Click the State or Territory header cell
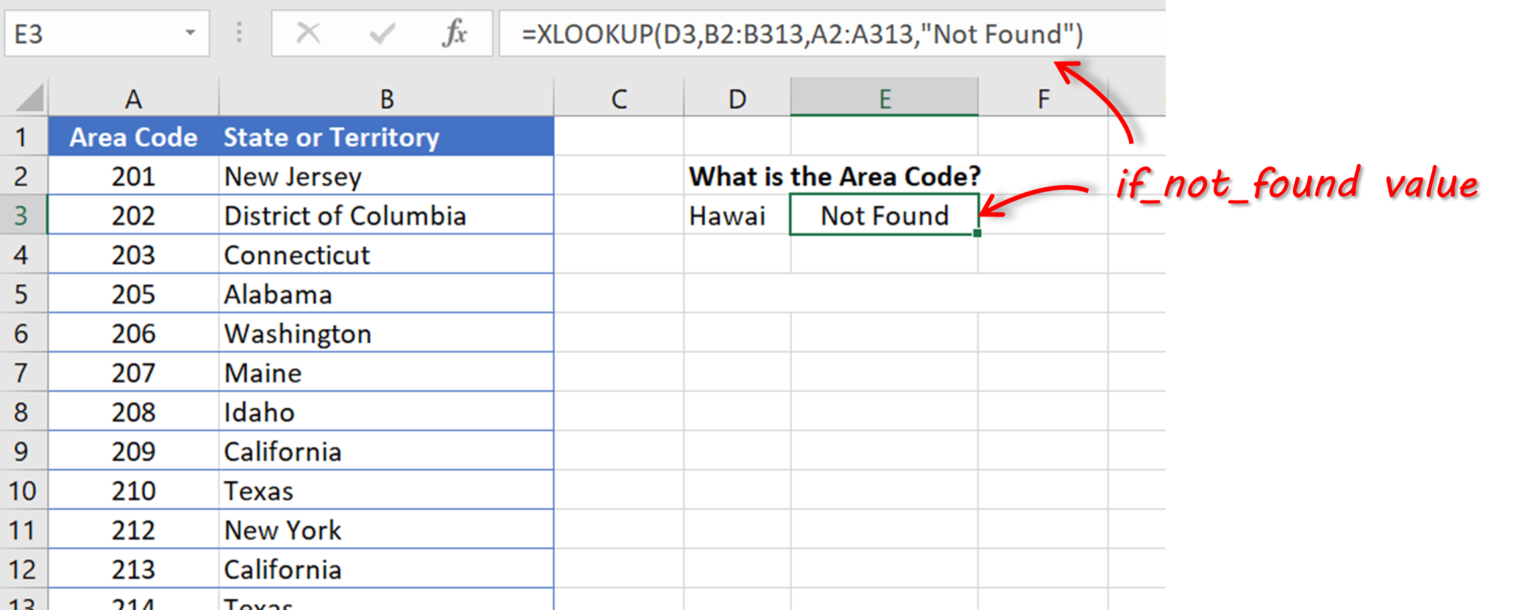The height and width of the screenshot is (610, 1536). (x=330, y=137)
